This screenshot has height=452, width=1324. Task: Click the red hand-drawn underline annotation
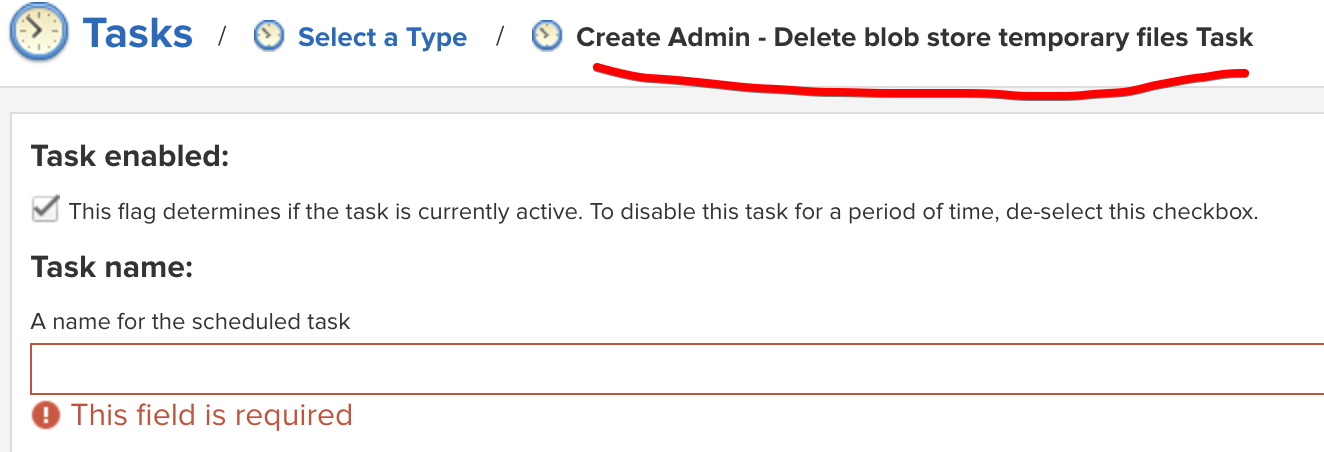coord(920,84)
